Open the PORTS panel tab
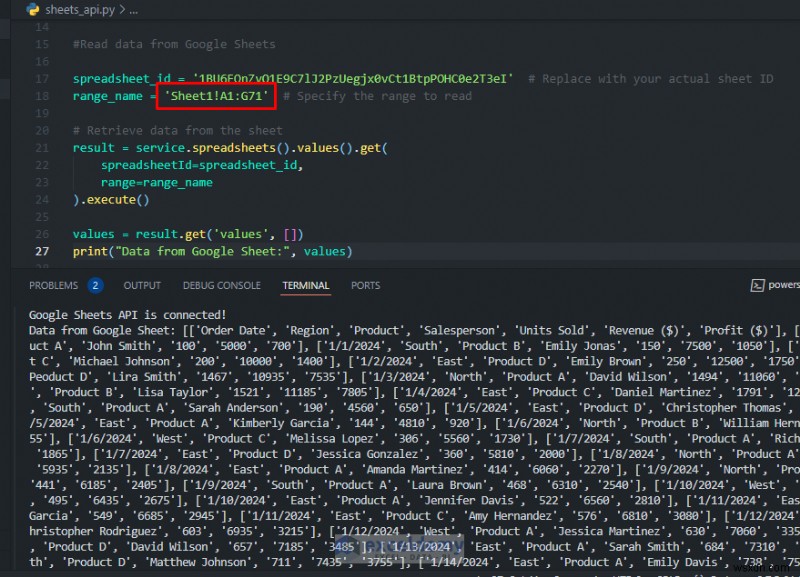This screenshot has width=800, height=577. click(x=365, y=285)
